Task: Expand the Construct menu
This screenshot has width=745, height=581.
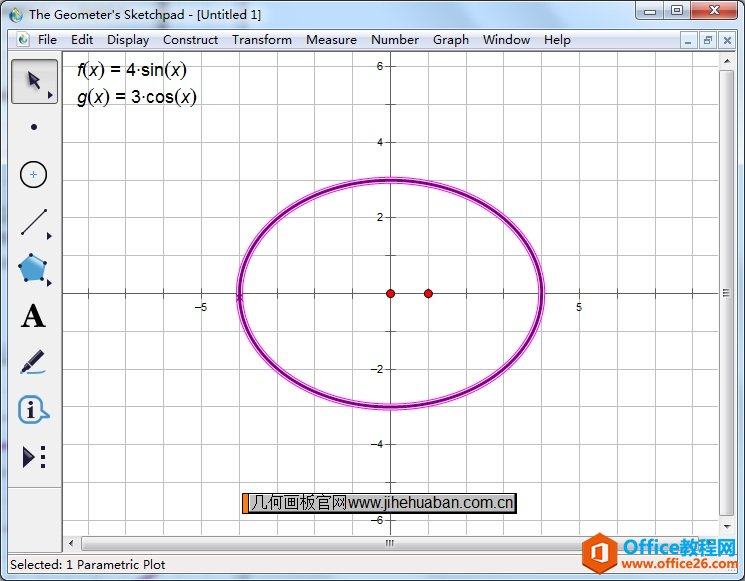Action: pyautogui.click(x=190, y=40)
